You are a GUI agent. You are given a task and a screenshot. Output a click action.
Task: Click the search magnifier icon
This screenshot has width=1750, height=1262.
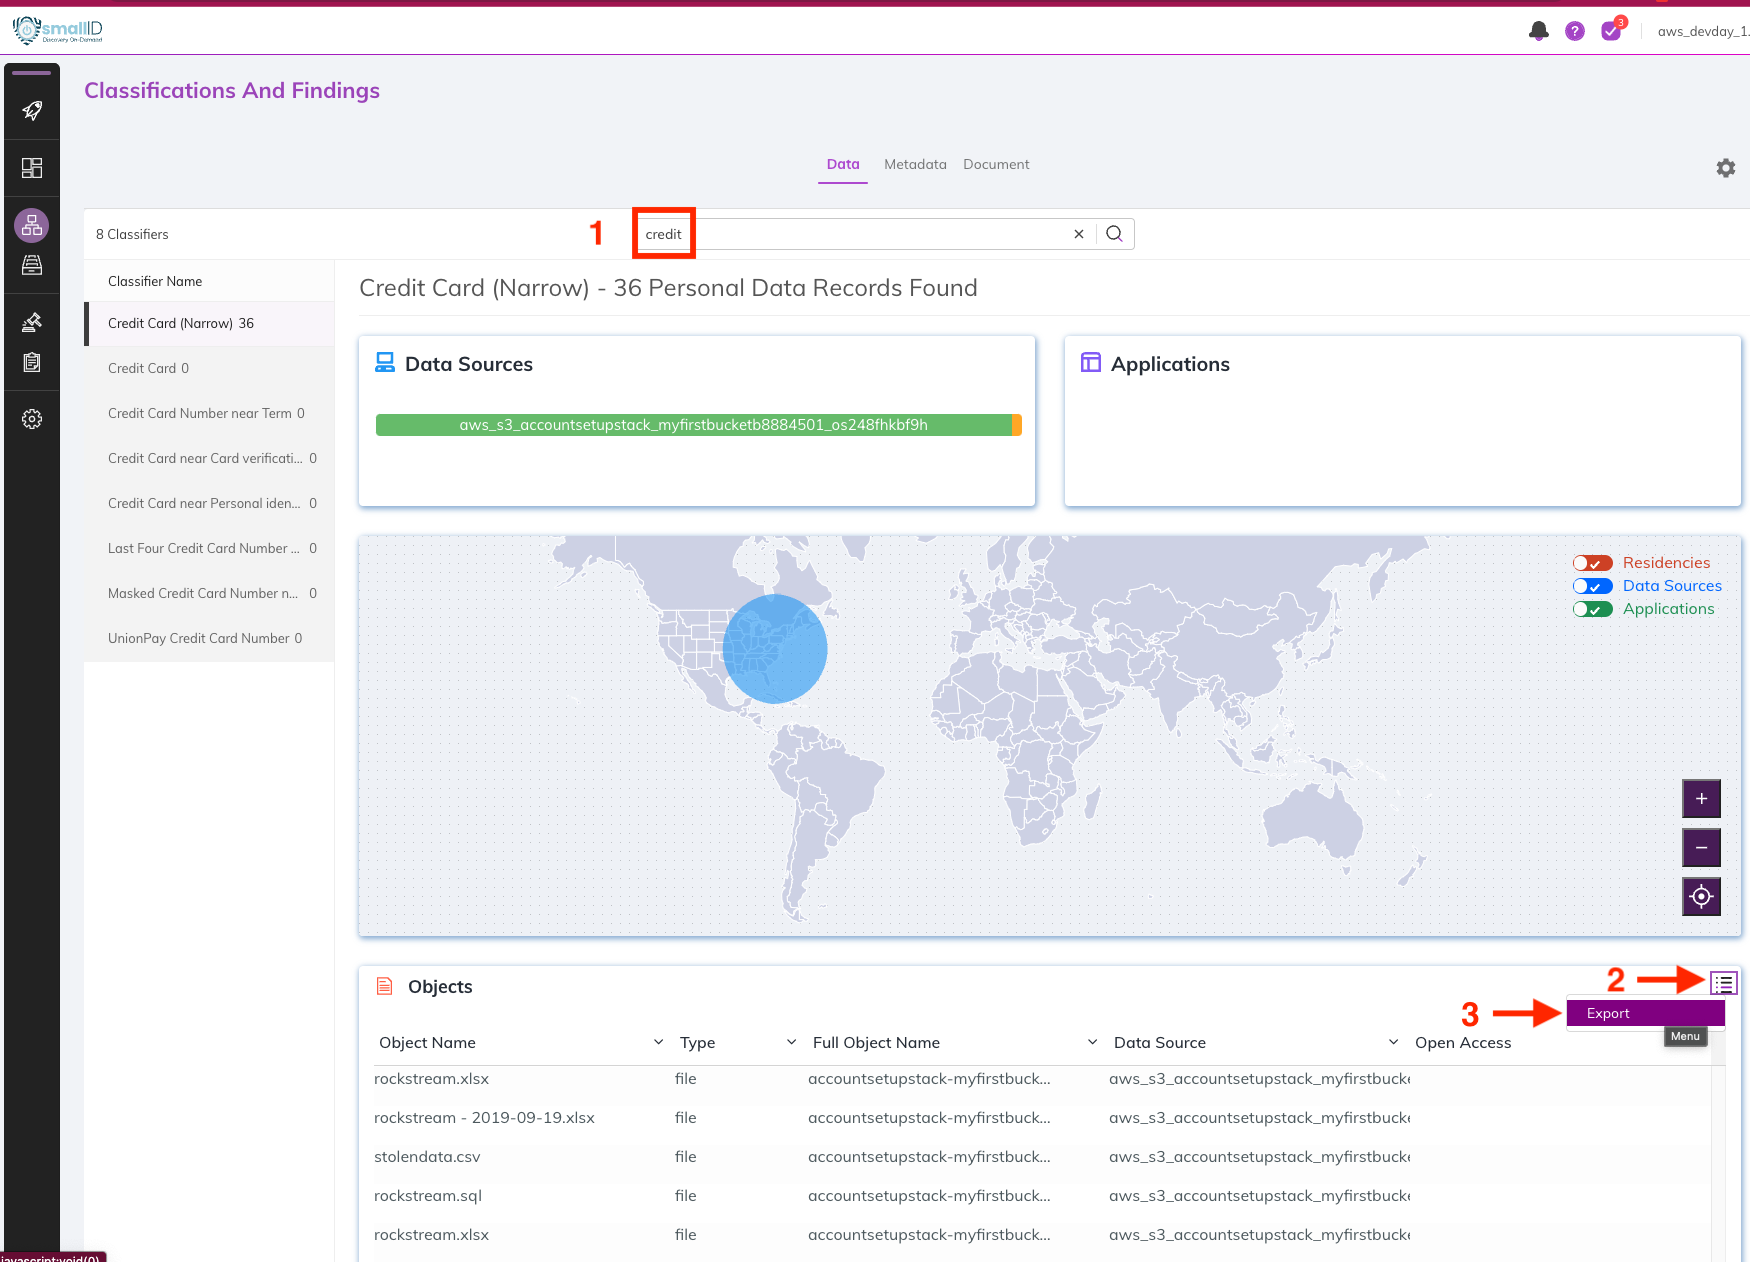coord(1115,234)
